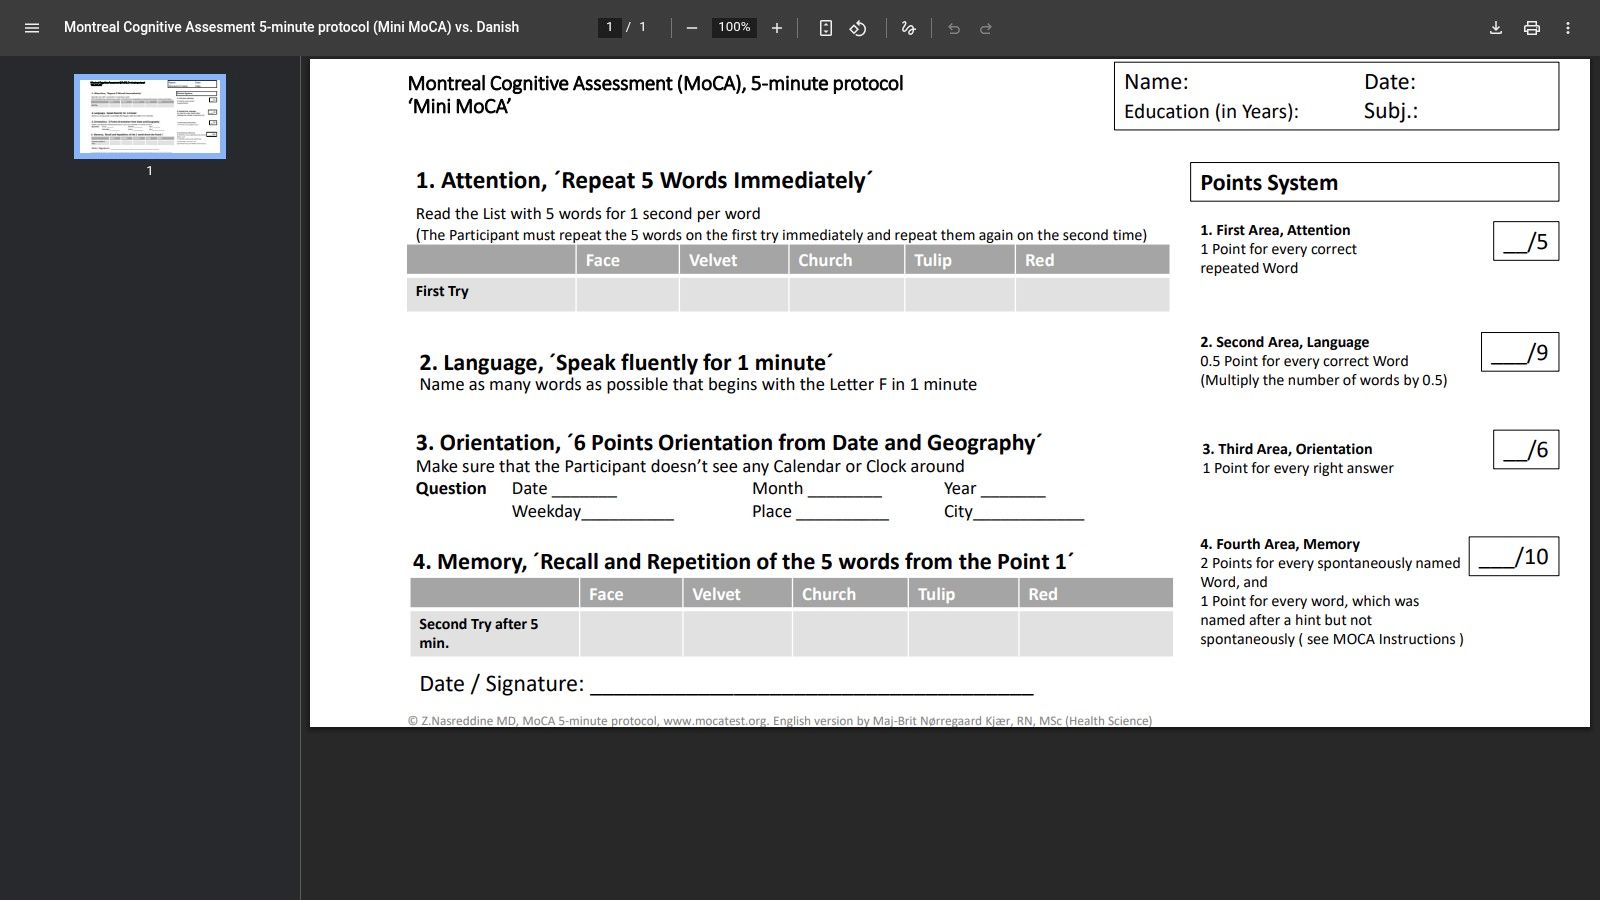The height and width of the screenshot is (900, 1600).
Task: Click the '__/10' score box
Action: coord(1514,556)
